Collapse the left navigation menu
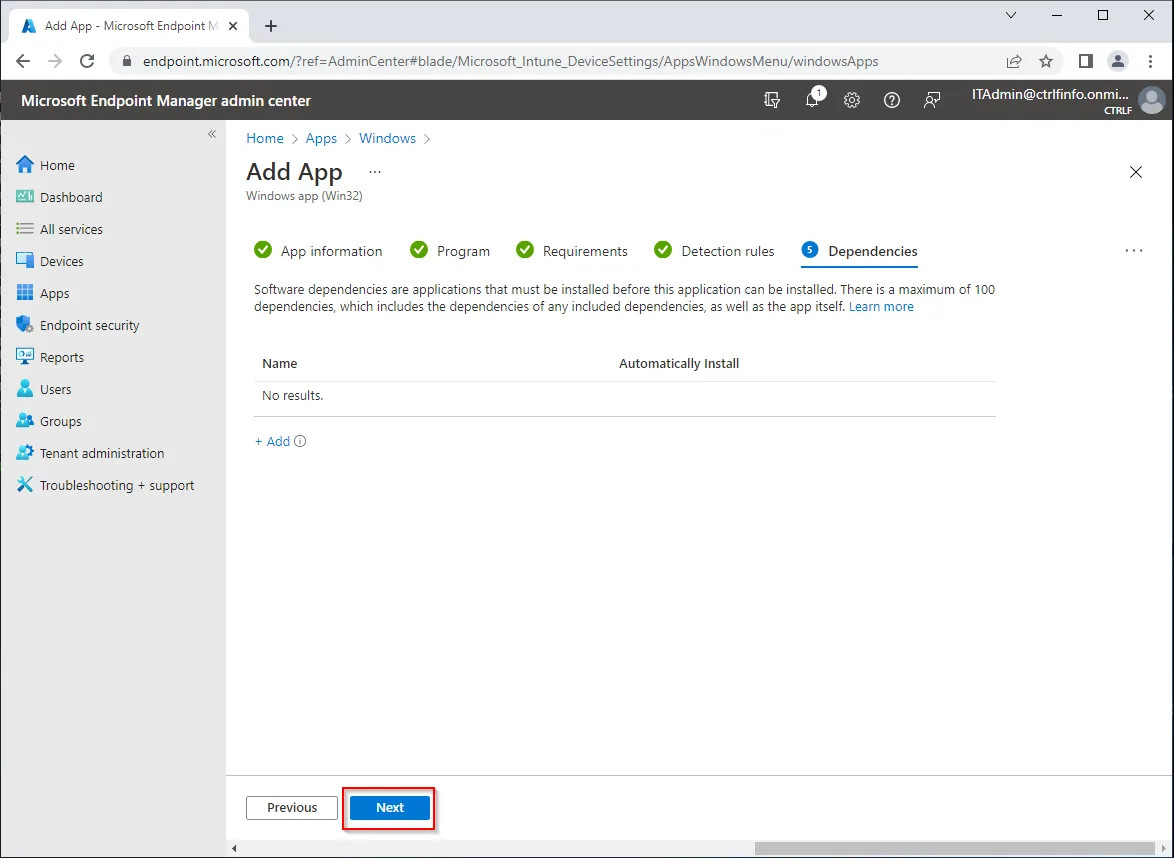 pyautogui.click(x=212, y=134)
